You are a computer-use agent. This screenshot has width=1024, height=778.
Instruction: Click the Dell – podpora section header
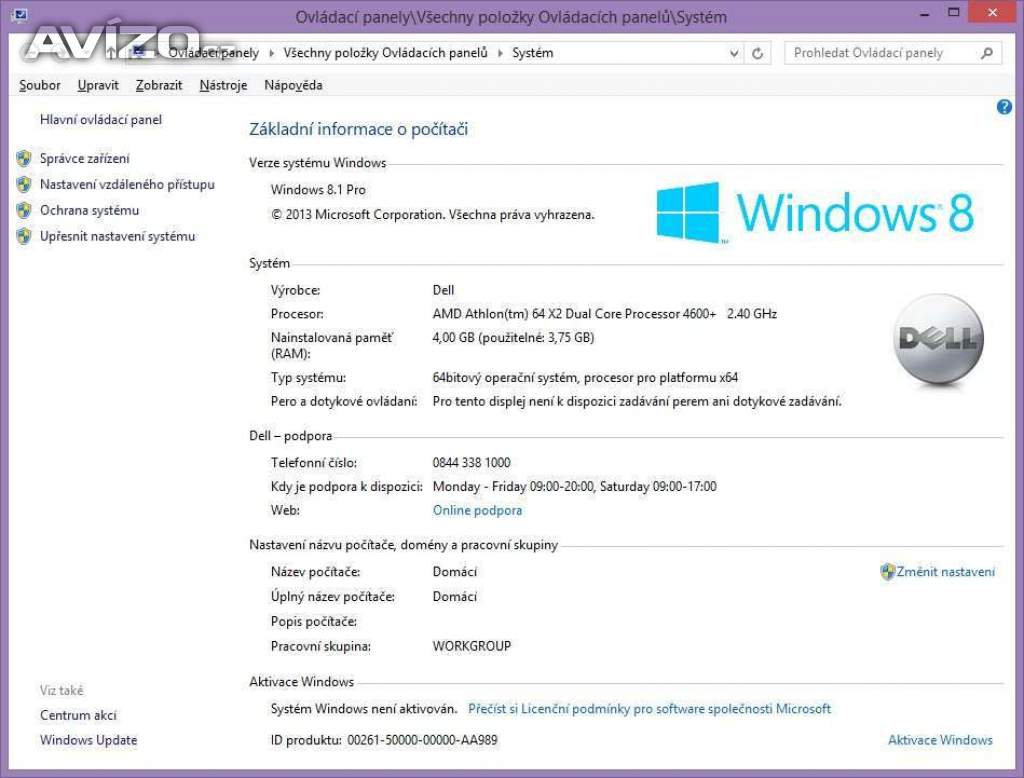(291, 436)
